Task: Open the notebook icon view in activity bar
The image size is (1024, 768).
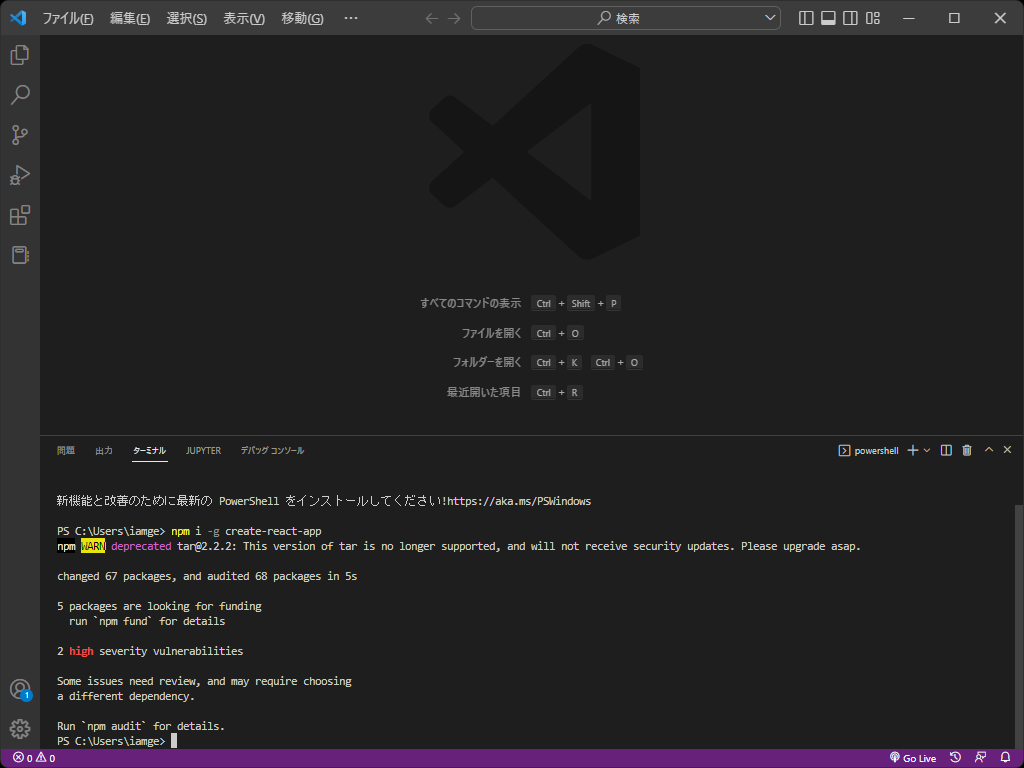Action: (x=20, y=255)
